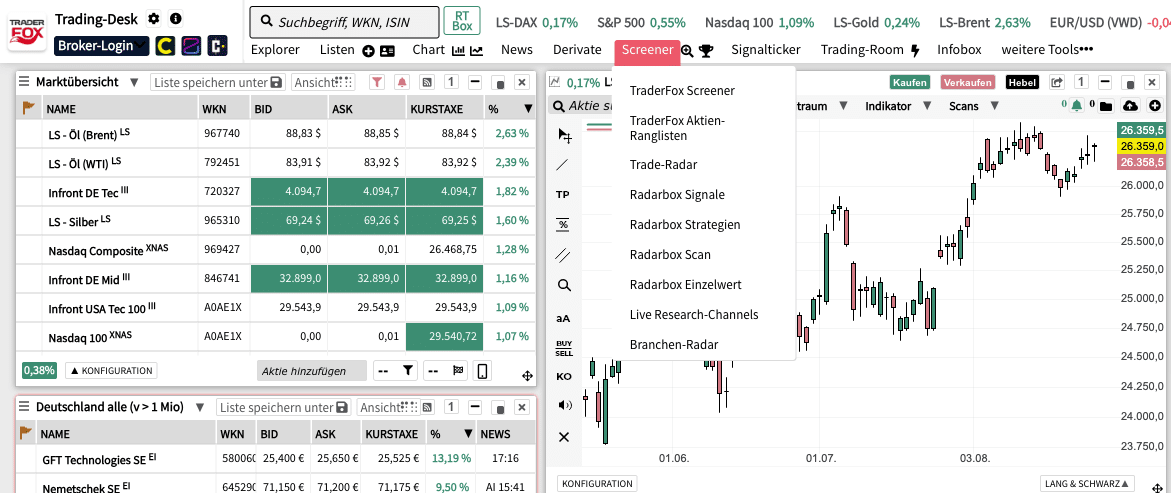Open the Broker-Login dropdown
1171x493 pixels.
(x=102, y=46)
